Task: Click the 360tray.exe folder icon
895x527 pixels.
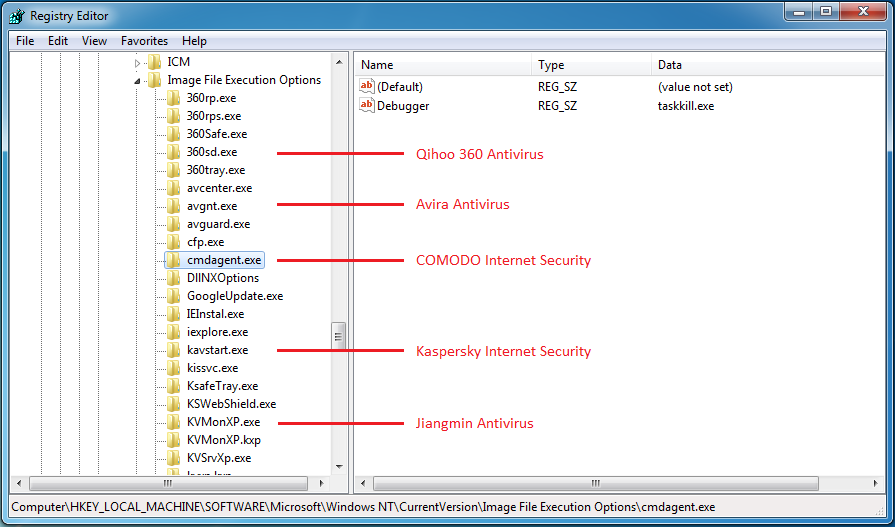Action: (x=174, y=170)
